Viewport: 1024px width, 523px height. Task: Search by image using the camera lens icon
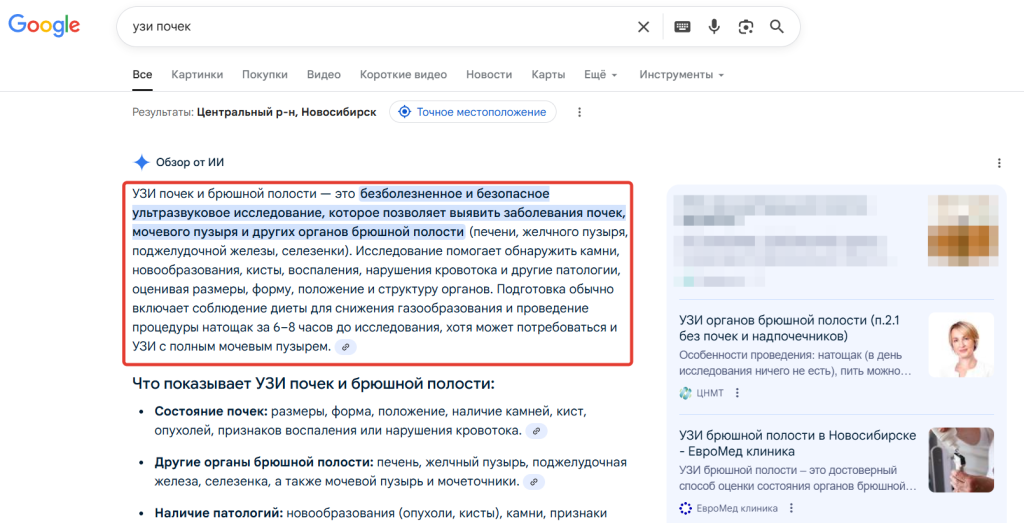click(746, 27)
